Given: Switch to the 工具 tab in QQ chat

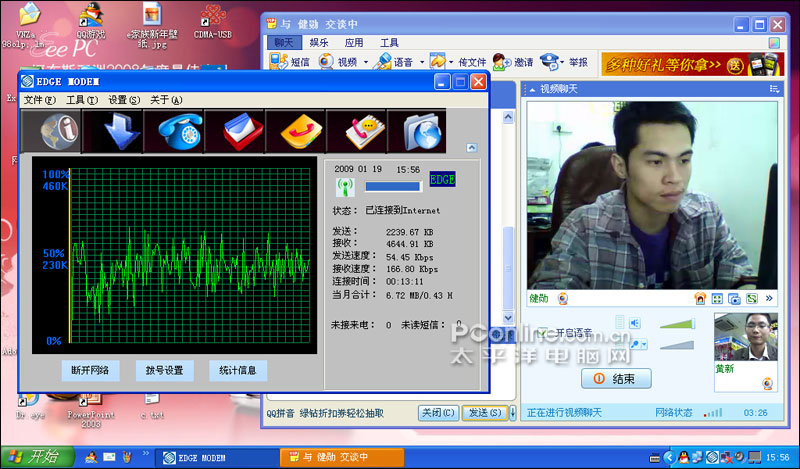Looking at the screenshot, I should [x=389, y=43].
